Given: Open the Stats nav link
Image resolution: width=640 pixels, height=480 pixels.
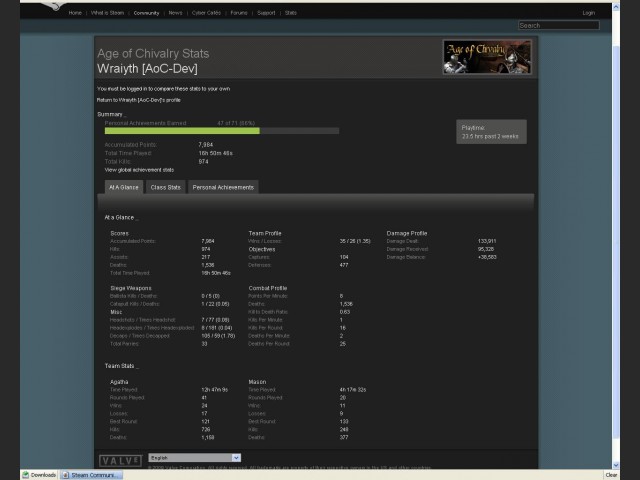Looking at the screenshot, I should coord(291,13).
